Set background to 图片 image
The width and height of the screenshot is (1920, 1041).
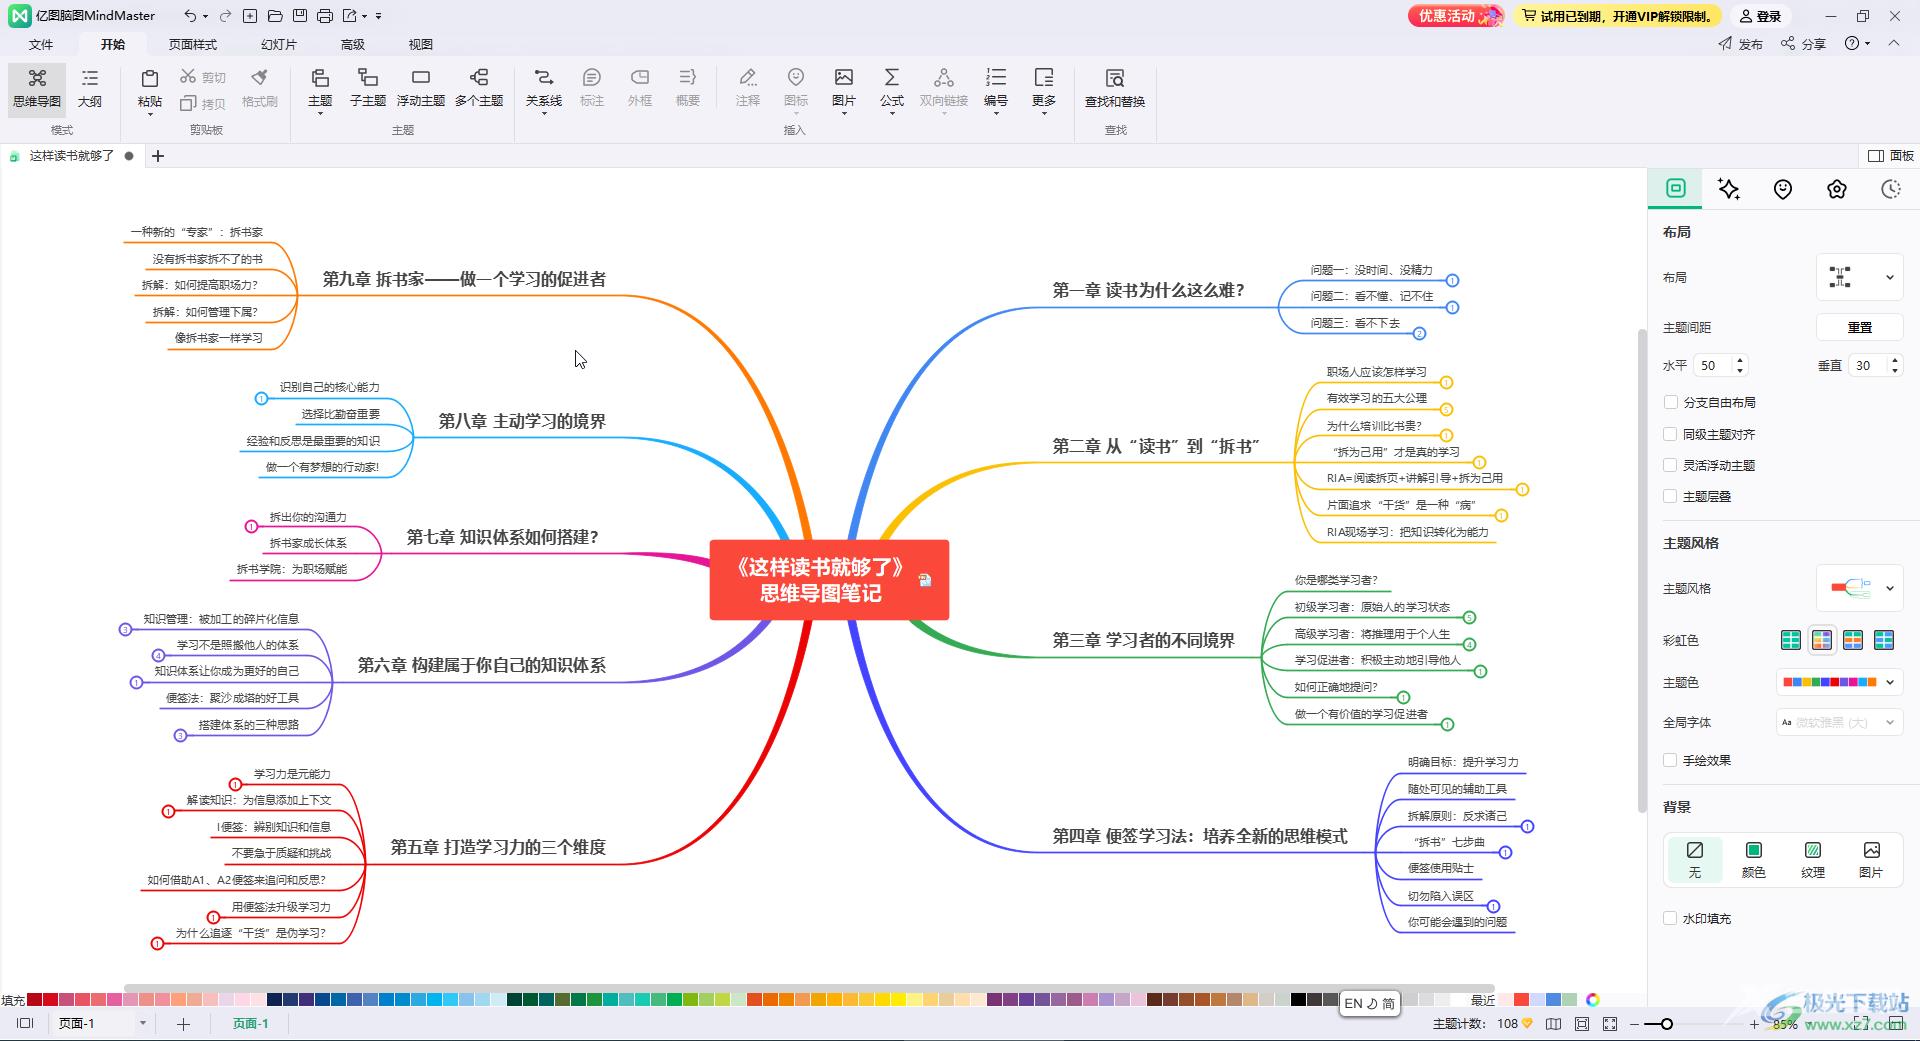[x=1871, y=859]
